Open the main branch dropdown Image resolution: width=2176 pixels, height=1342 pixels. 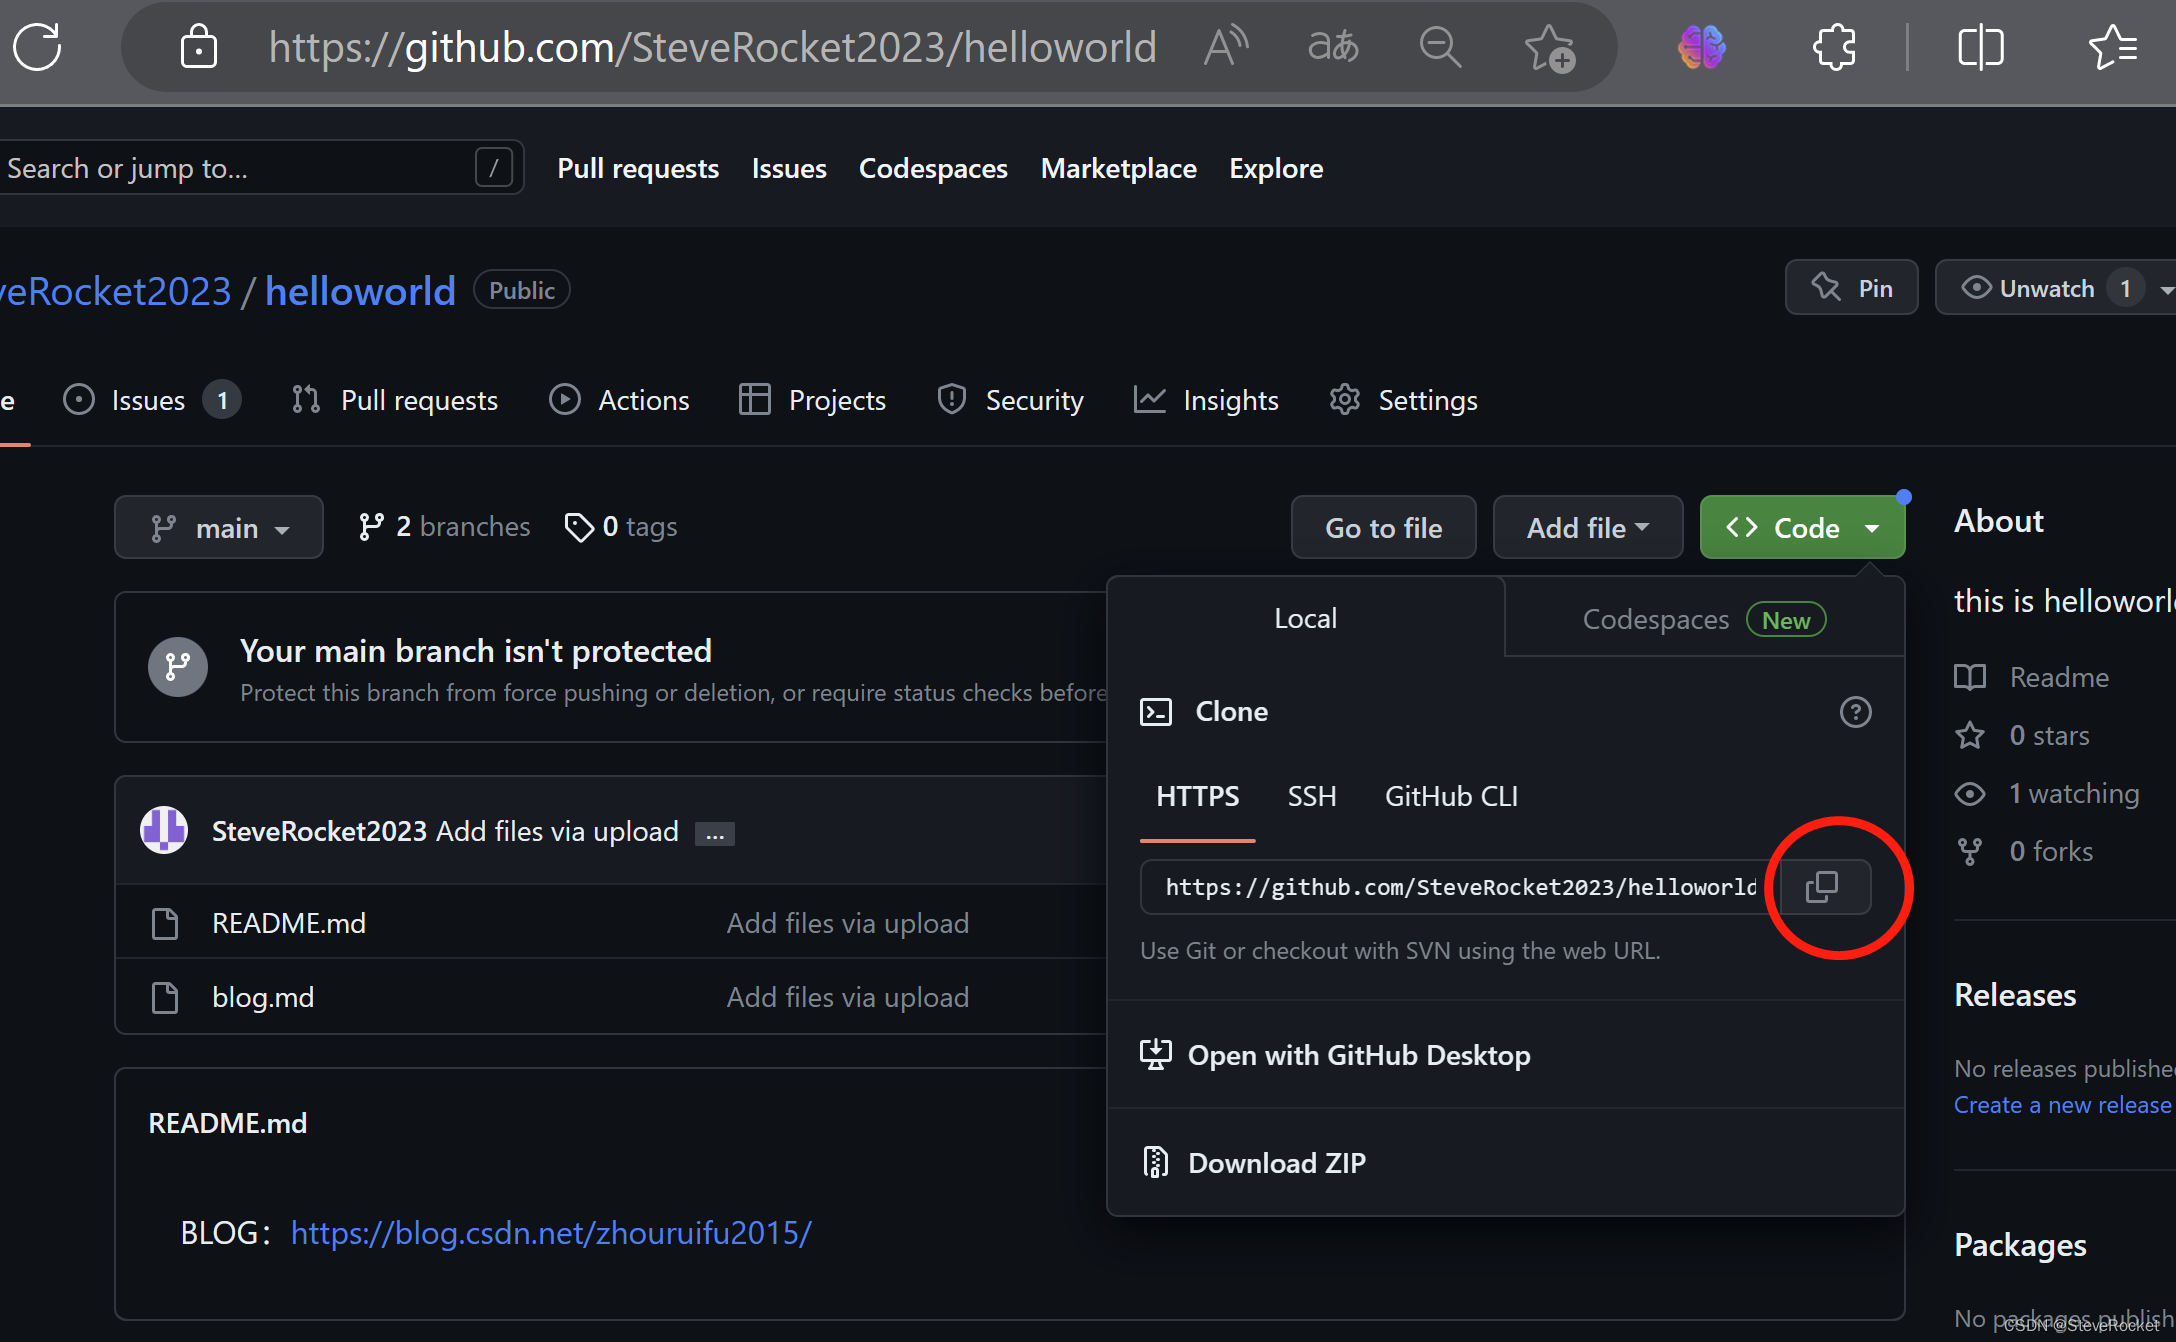click(219, 528)
